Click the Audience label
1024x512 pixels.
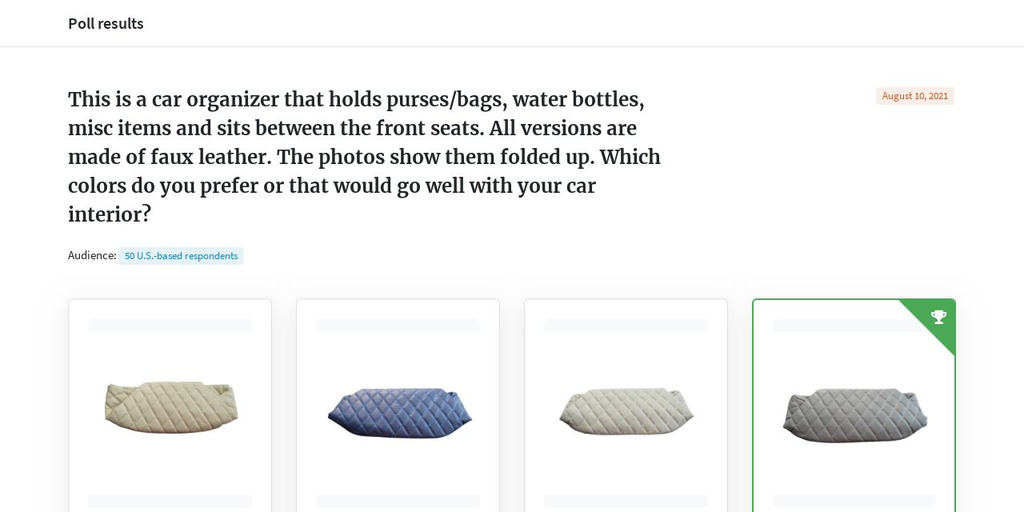click(x=92, y=255)
